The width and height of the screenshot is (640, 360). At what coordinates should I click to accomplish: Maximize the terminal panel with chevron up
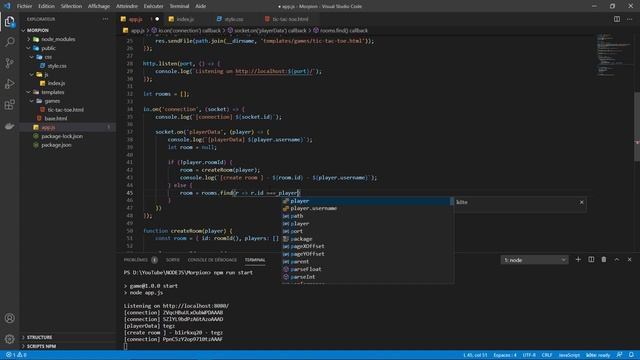coord(617,260)
